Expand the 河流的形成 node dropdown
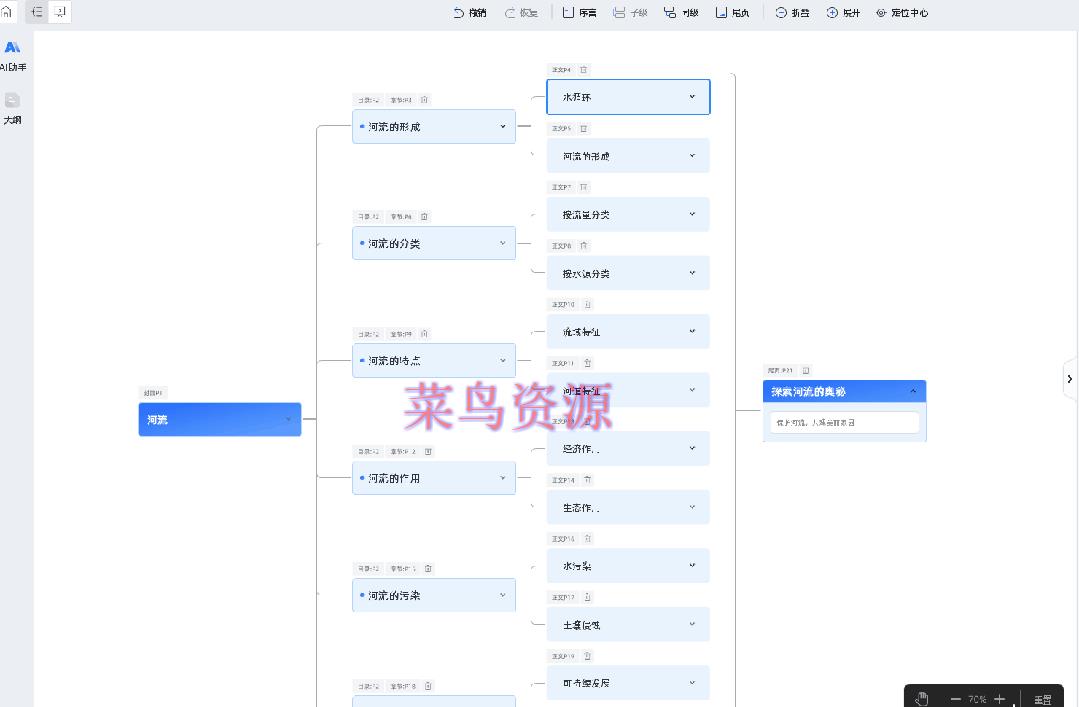This screenshot has width=1079, height=707. (503, 126)
